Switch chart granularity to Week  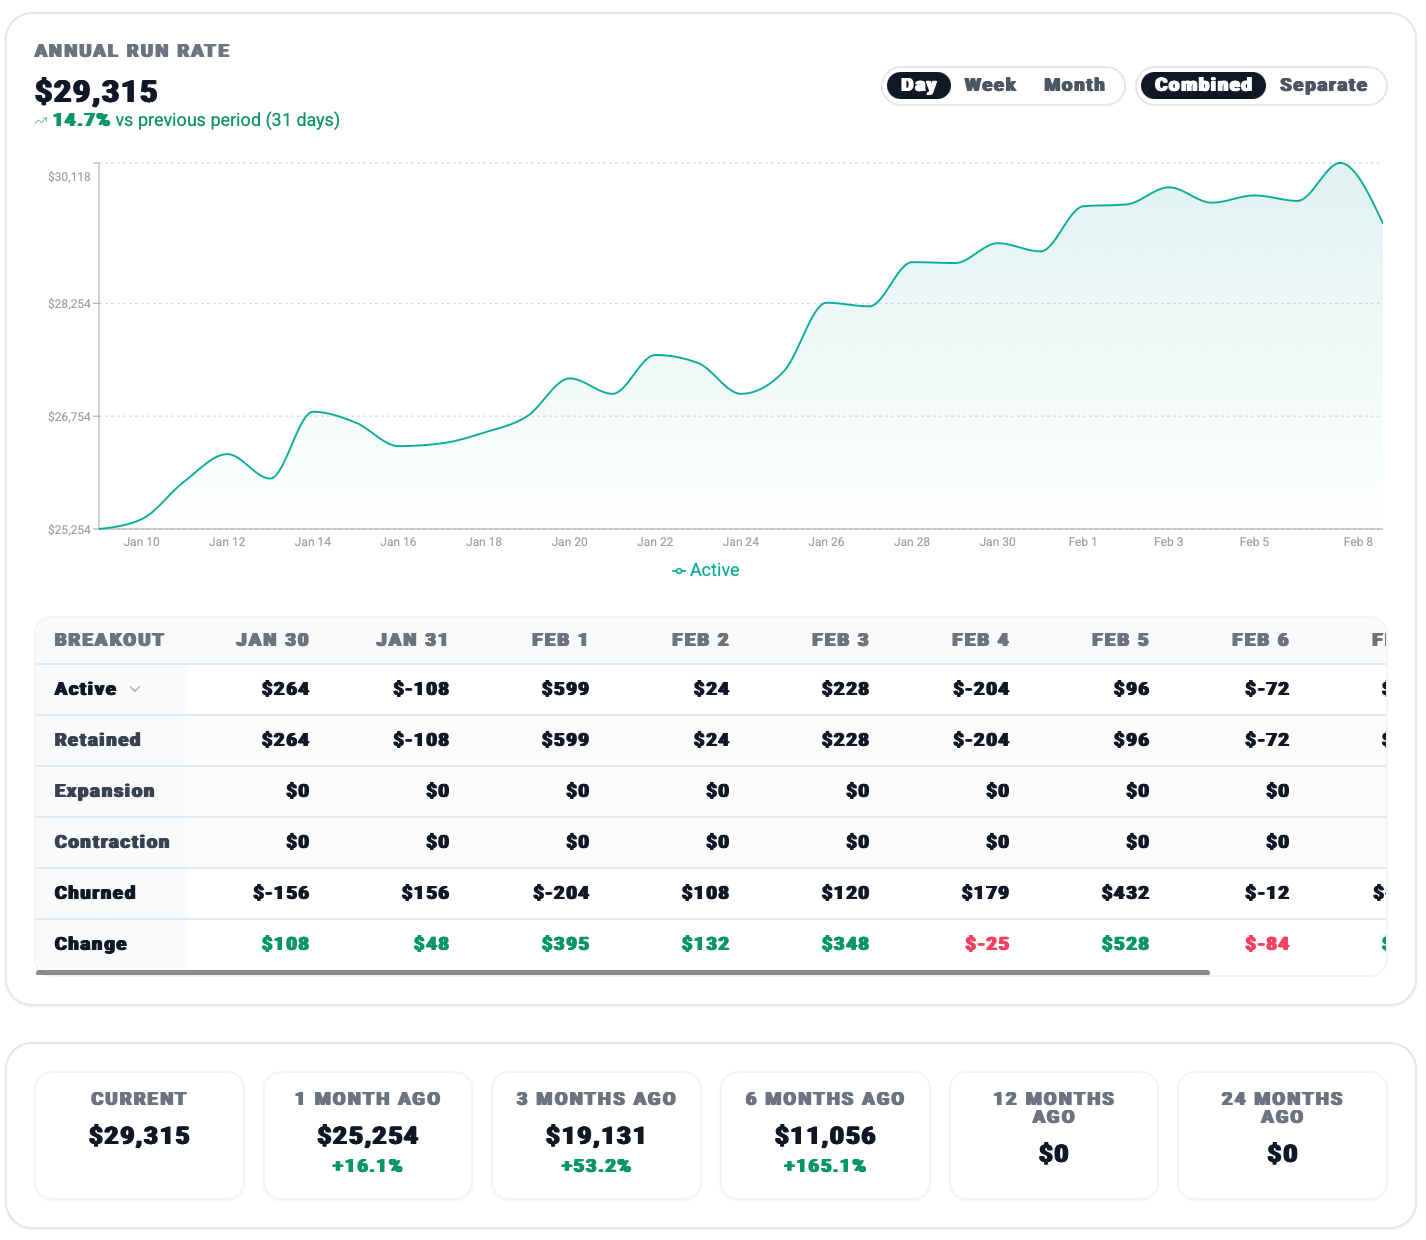pyautogui.click(x=989, y=85)
